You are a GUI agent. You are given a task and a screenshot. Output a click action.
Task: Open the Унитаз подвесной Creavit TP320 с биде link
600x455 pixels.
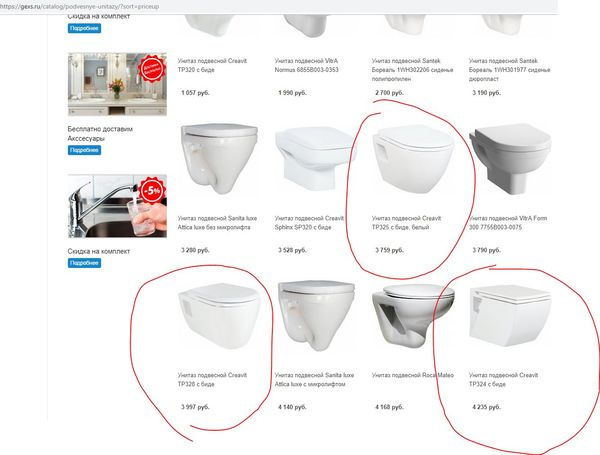tap(212, 65)
